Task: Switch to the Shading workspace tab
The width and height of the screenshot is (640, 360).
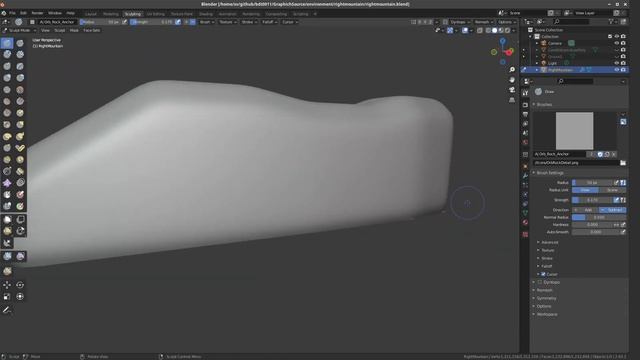Action: point(206,14)
